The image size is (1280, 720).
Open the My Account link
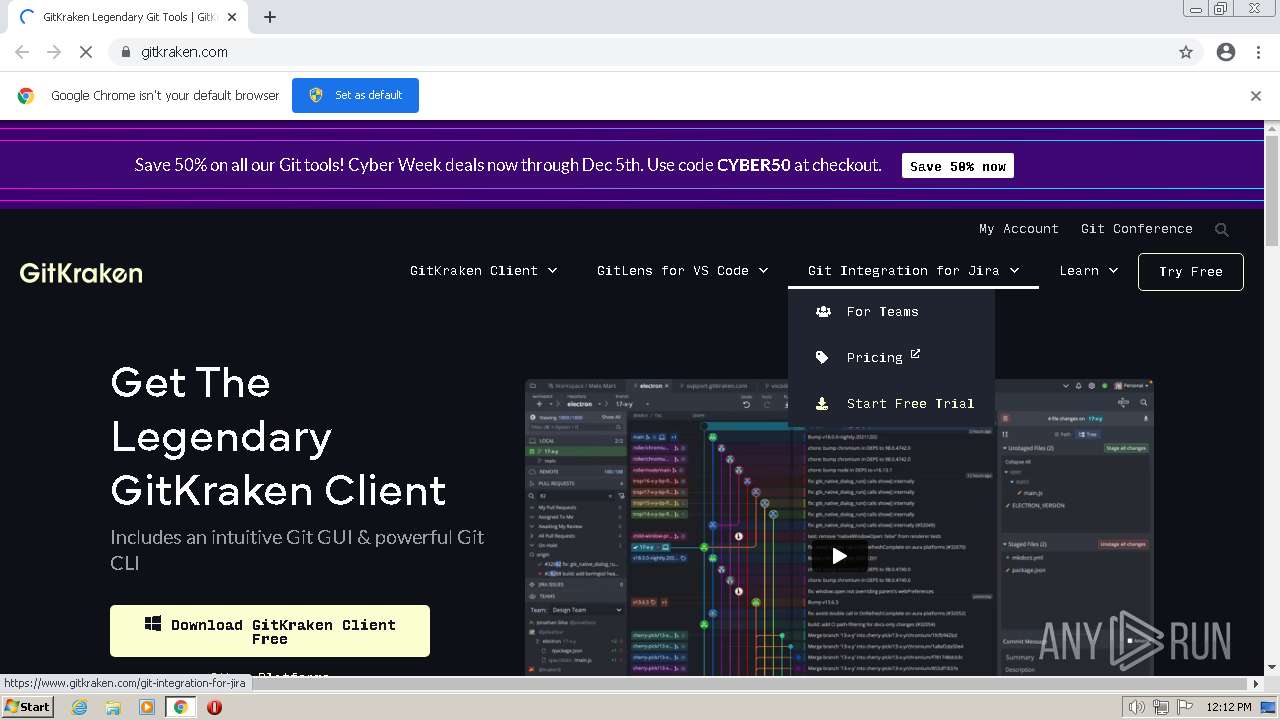(x=1019, y=229)
